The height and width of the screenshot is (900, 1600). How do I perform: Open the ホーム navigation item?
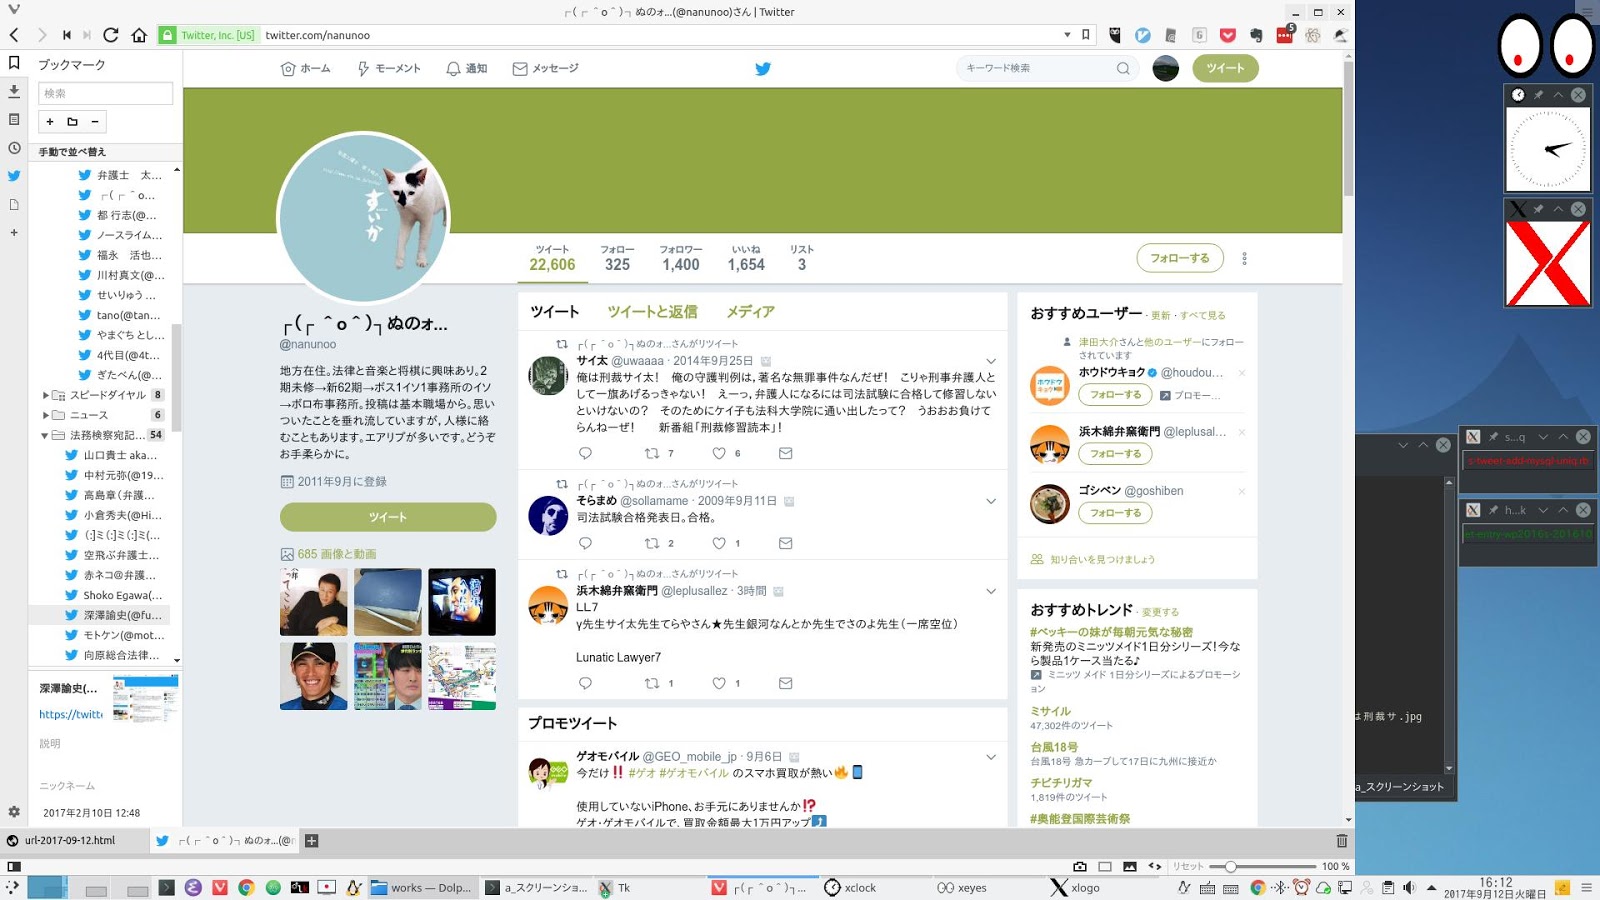(306, 68)
